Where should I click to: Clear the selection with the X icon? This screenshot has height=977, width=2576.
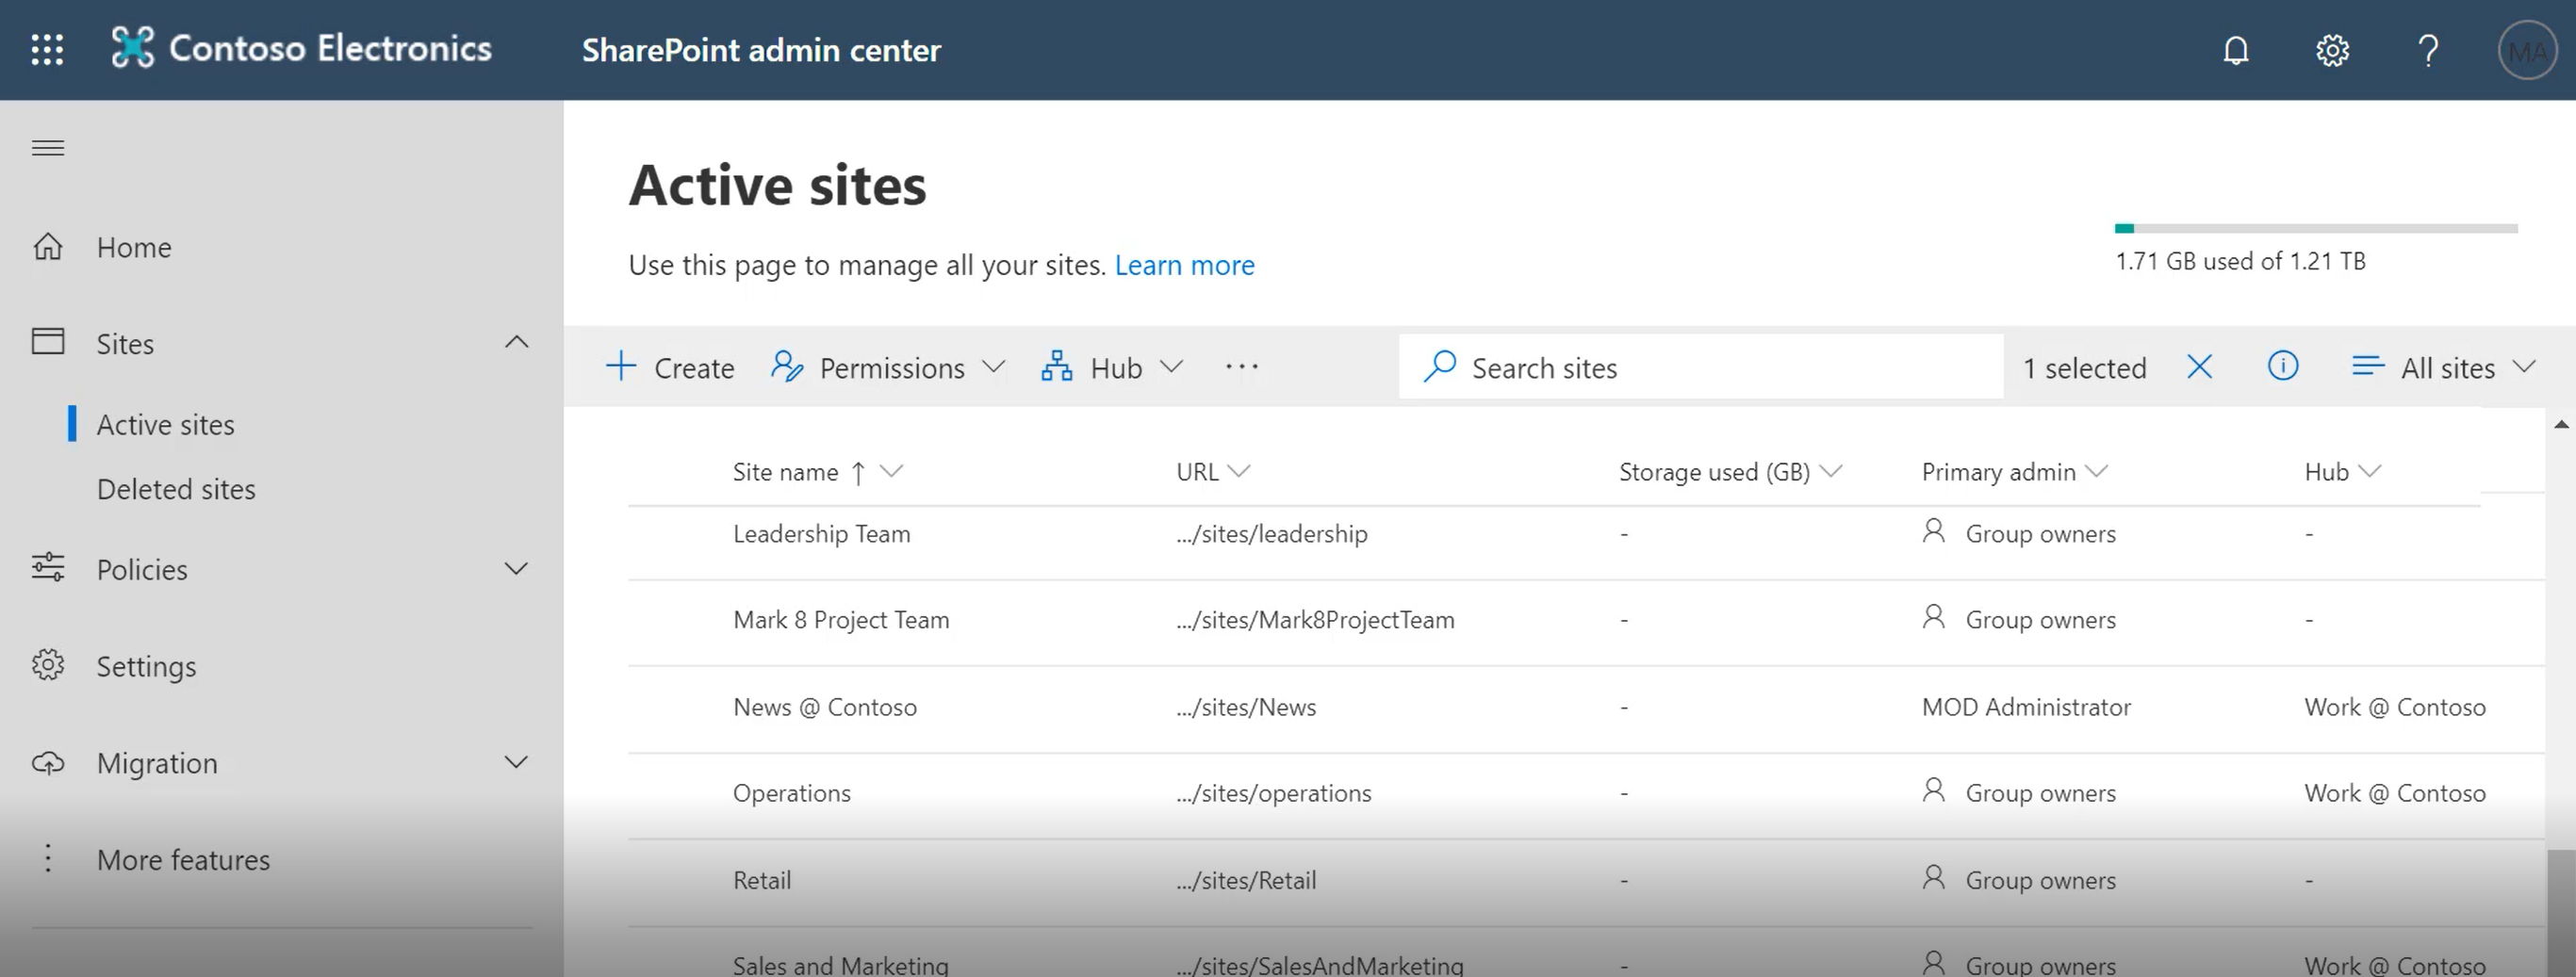pyautogui.click(x=2200, y=367)
